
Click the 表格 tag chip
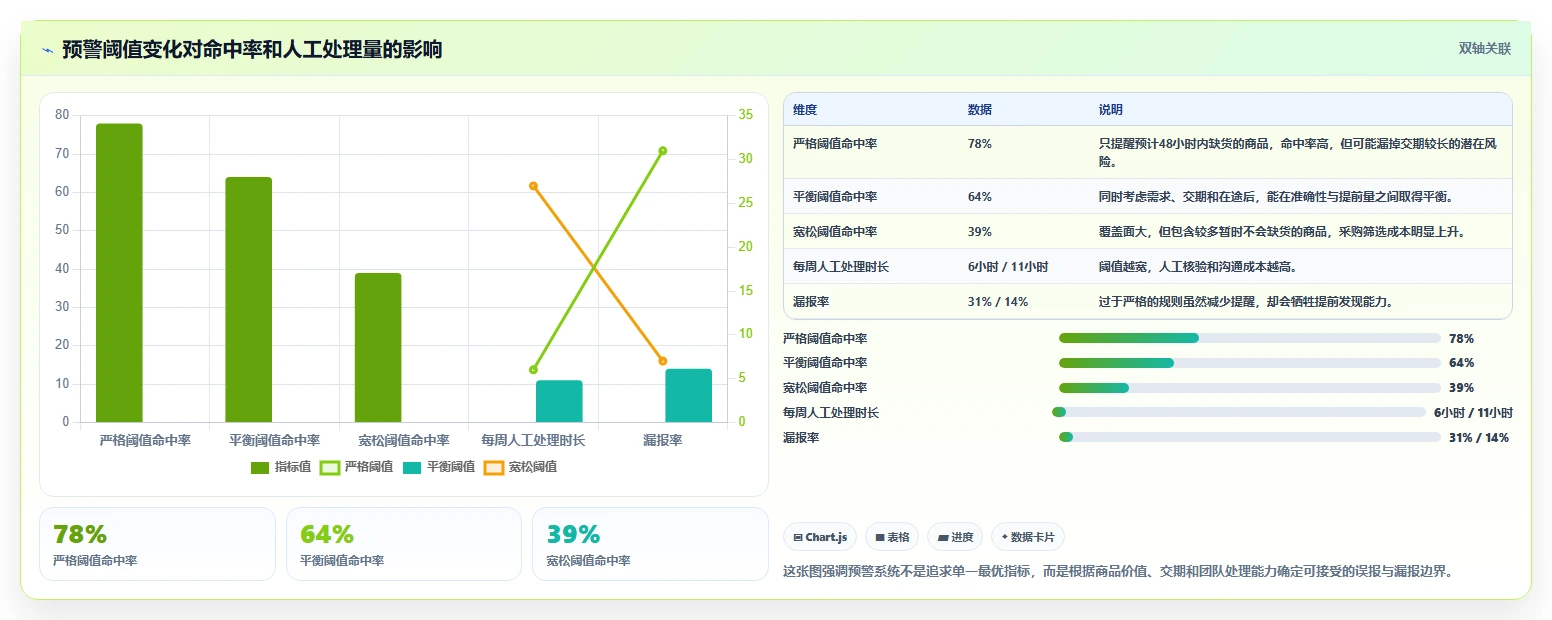[892, 537]
